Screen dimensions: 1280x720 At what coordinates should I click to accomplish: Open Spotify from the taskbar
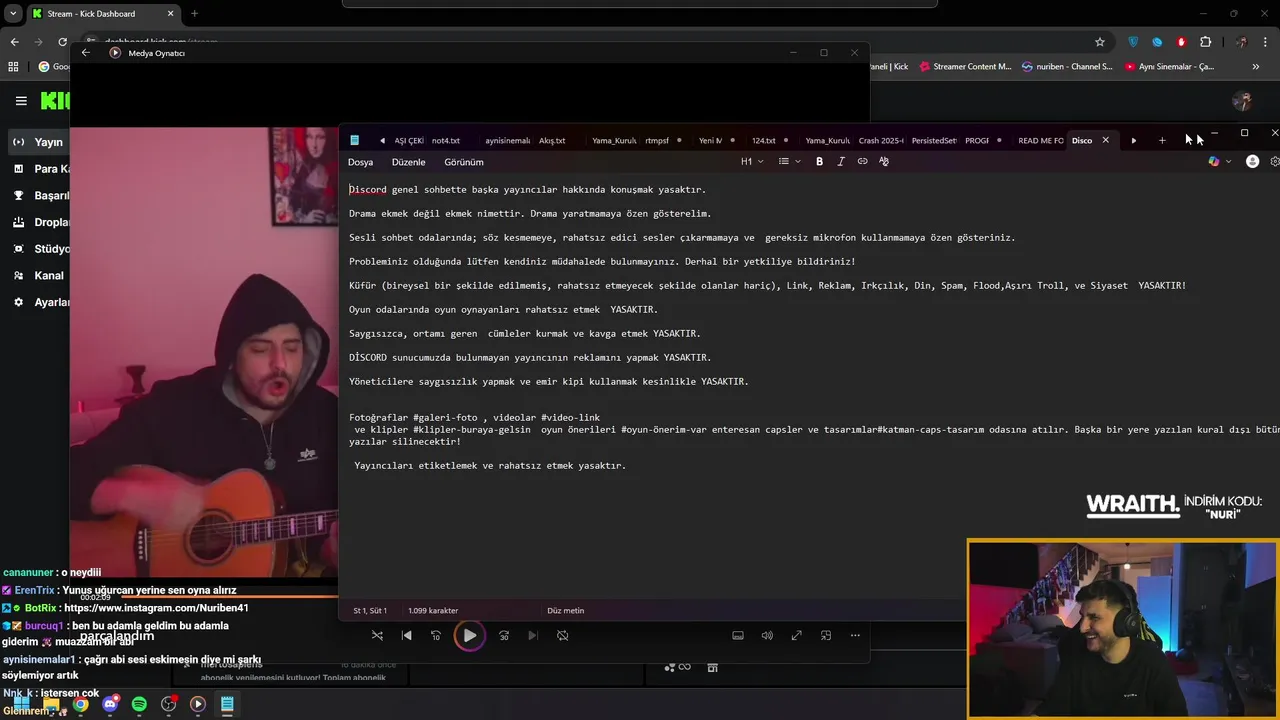[139, 704]
